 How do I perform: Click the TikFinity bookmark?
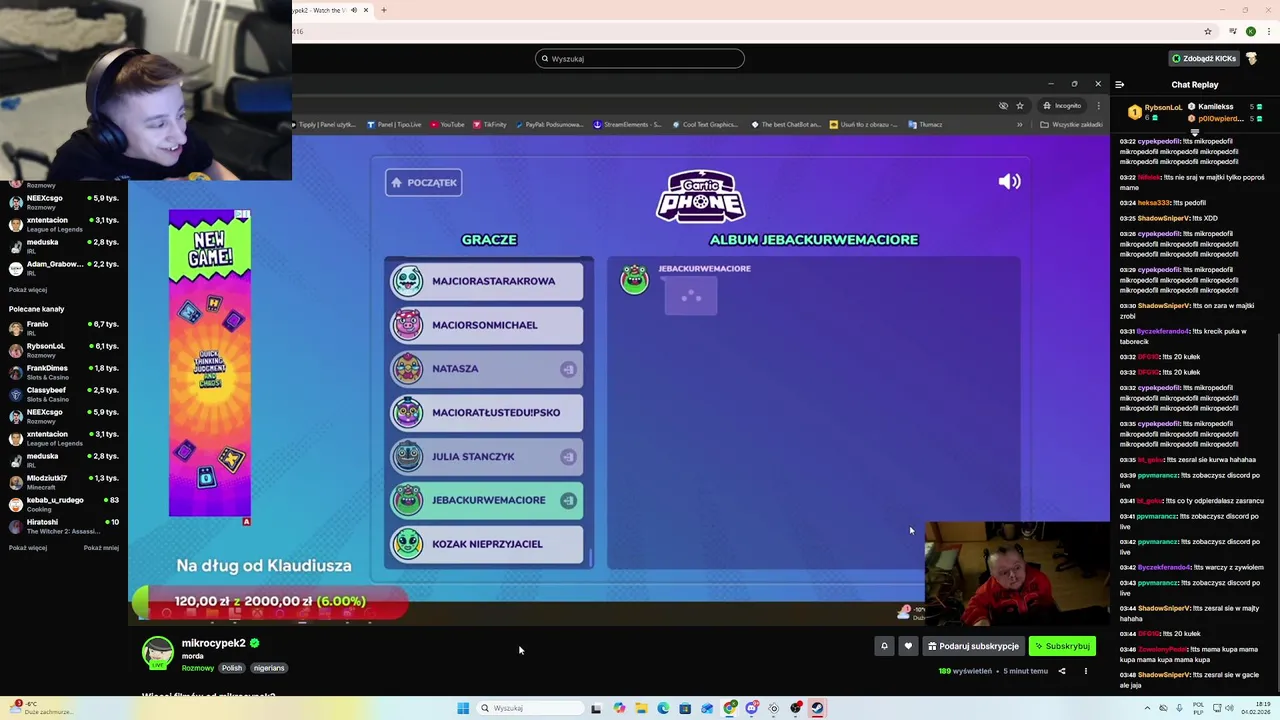point(489,125)
